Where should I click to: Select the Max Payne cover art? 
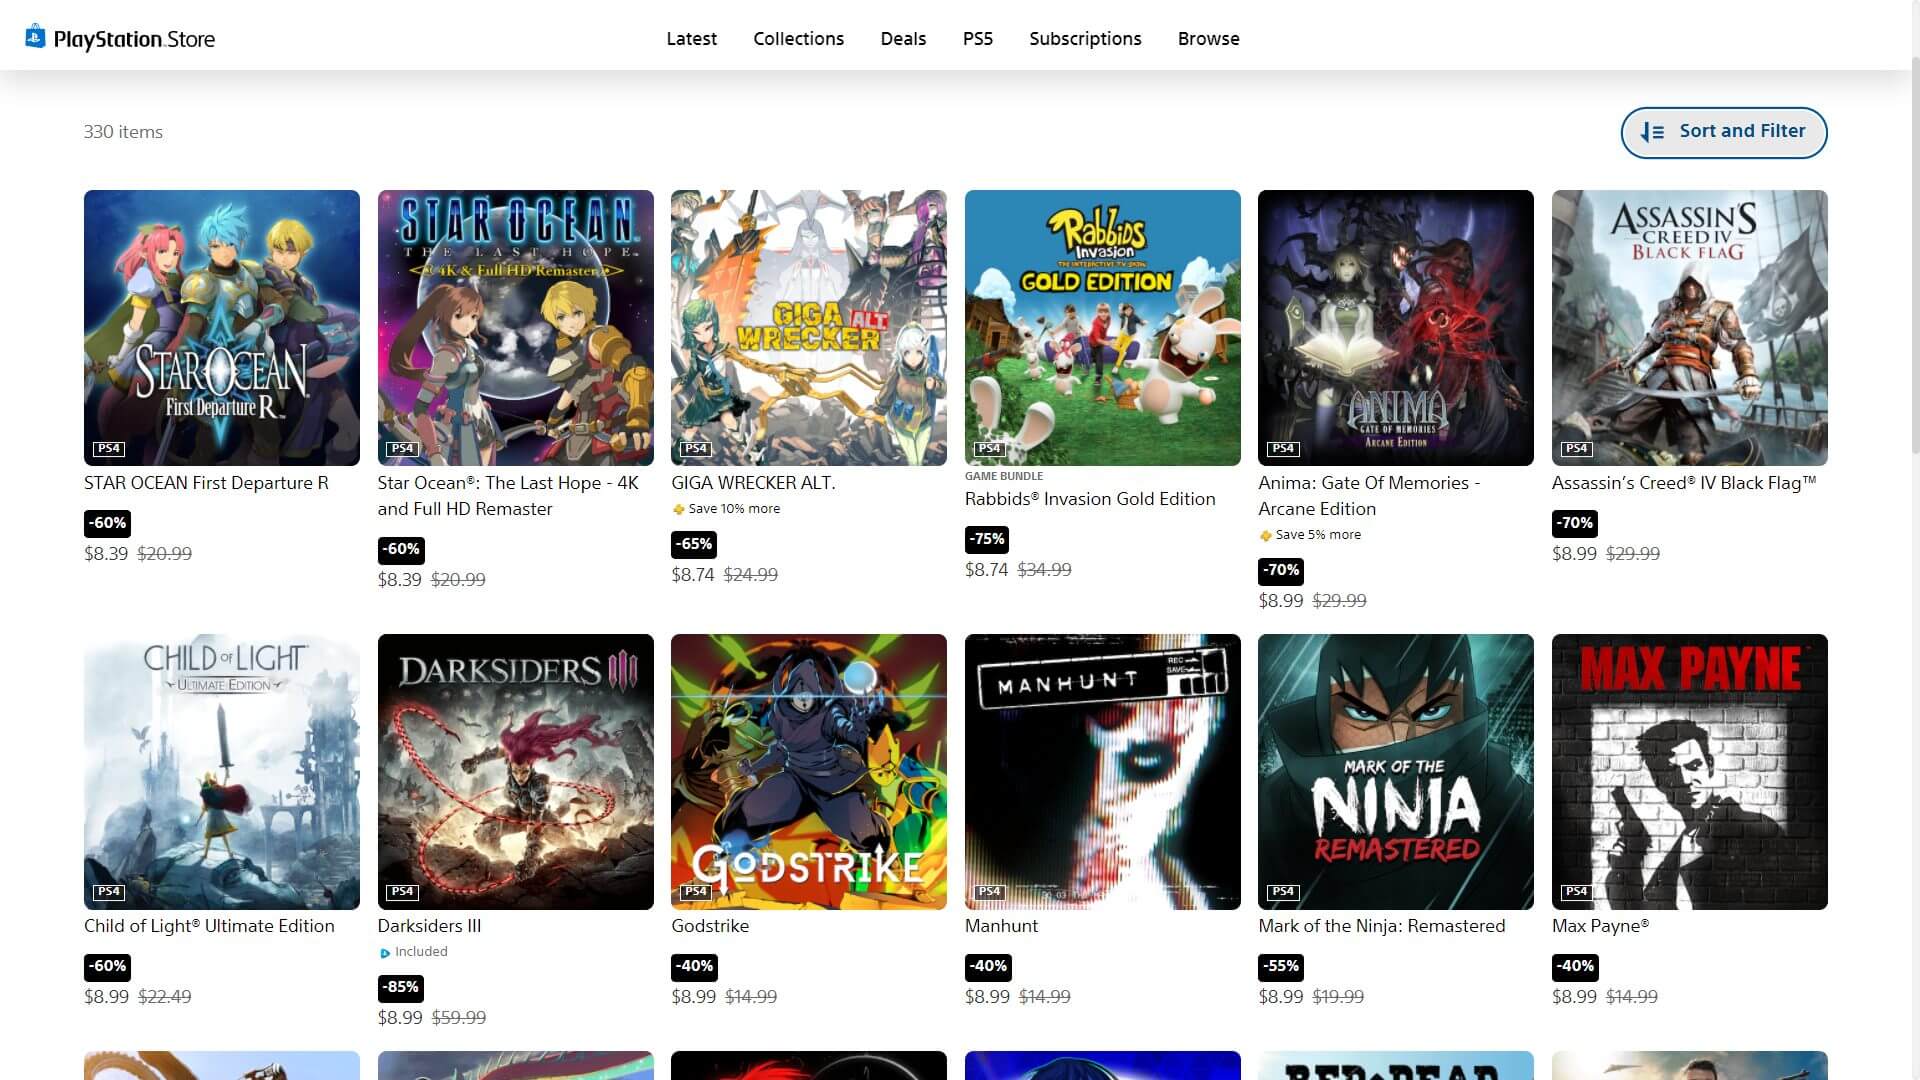coord(1689,771)
